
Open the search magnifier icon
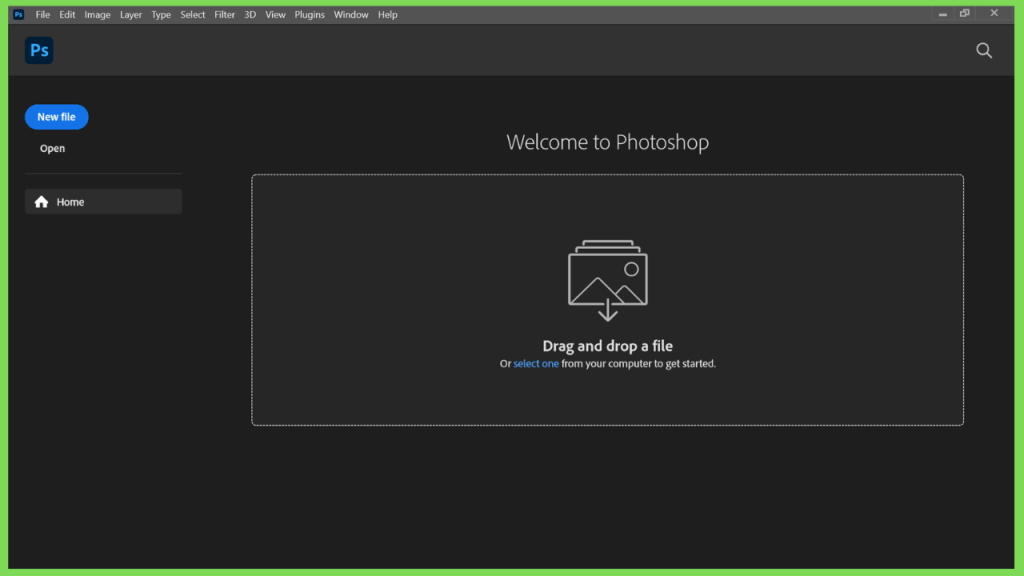tap(984, 50)
